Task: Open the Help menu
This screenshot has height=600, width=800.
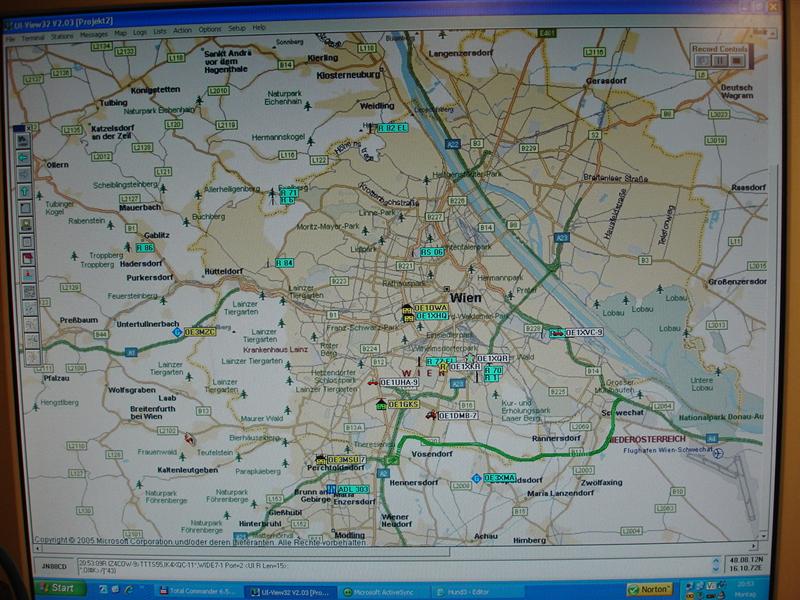Action: [259, 28]
